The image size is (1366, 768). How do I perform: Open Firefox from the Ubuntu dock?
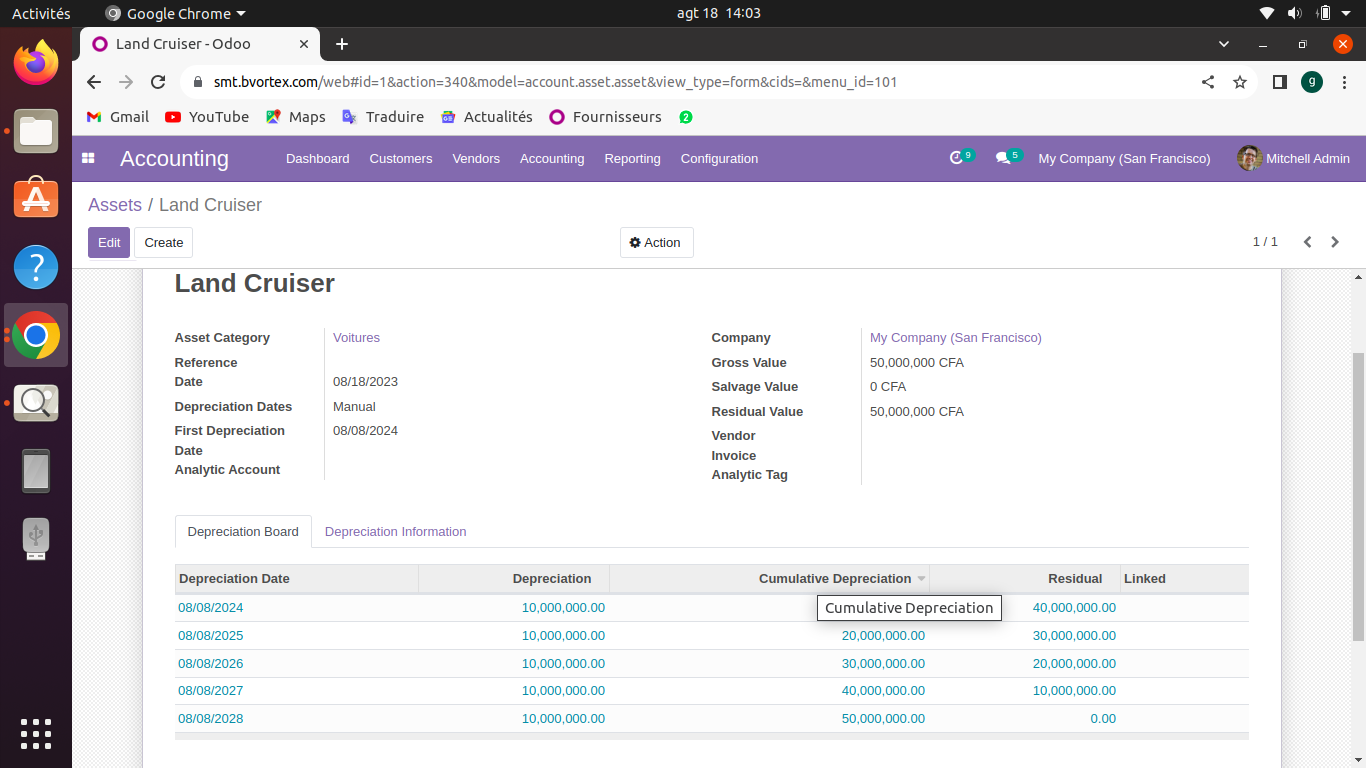tap(36, 64)
